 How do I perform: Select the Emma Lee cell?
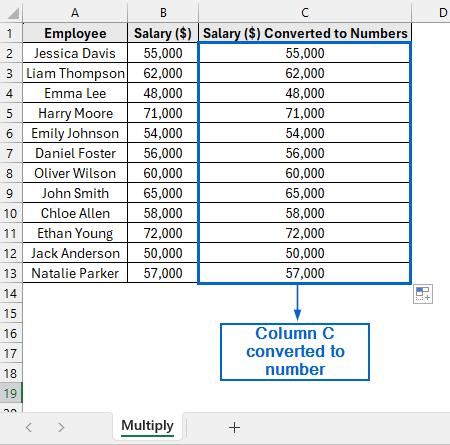click(75, 93)
